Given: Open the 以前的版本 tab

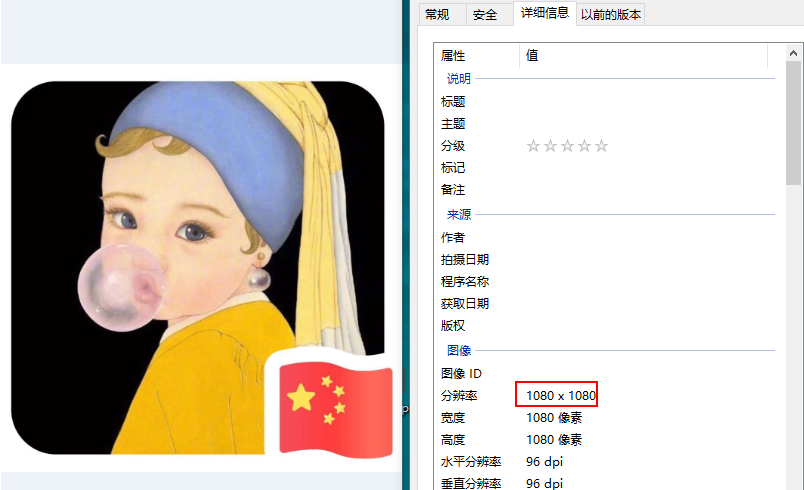Looking at the screenshot, I should coord(610,14).
